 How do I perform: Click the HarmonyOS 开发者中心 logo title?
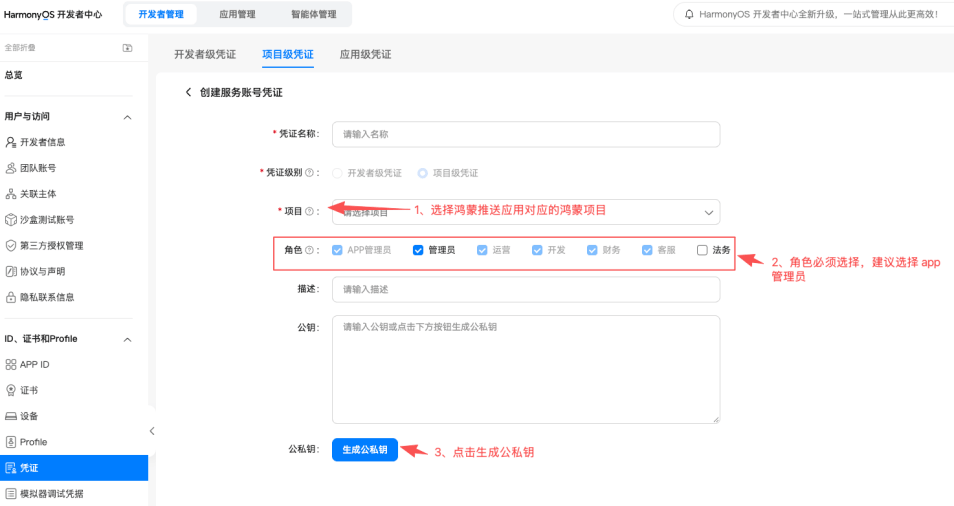53,14
